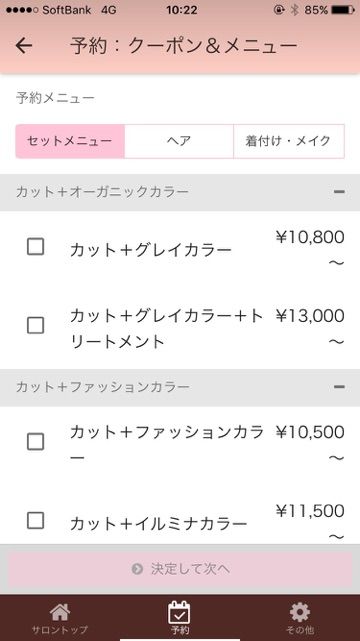Tap the rotation lock status icon
This screenshot has width=360, height=641.
[x=279, y=10]
